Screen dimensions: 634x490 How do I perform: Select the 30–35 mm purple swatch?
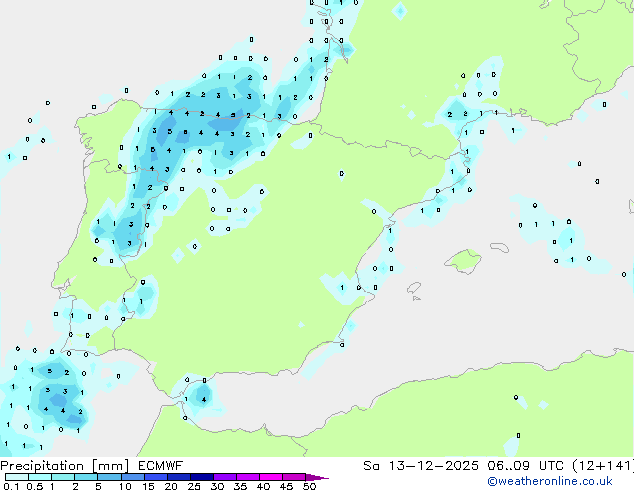pyautogui.click(x=224, y=477)
